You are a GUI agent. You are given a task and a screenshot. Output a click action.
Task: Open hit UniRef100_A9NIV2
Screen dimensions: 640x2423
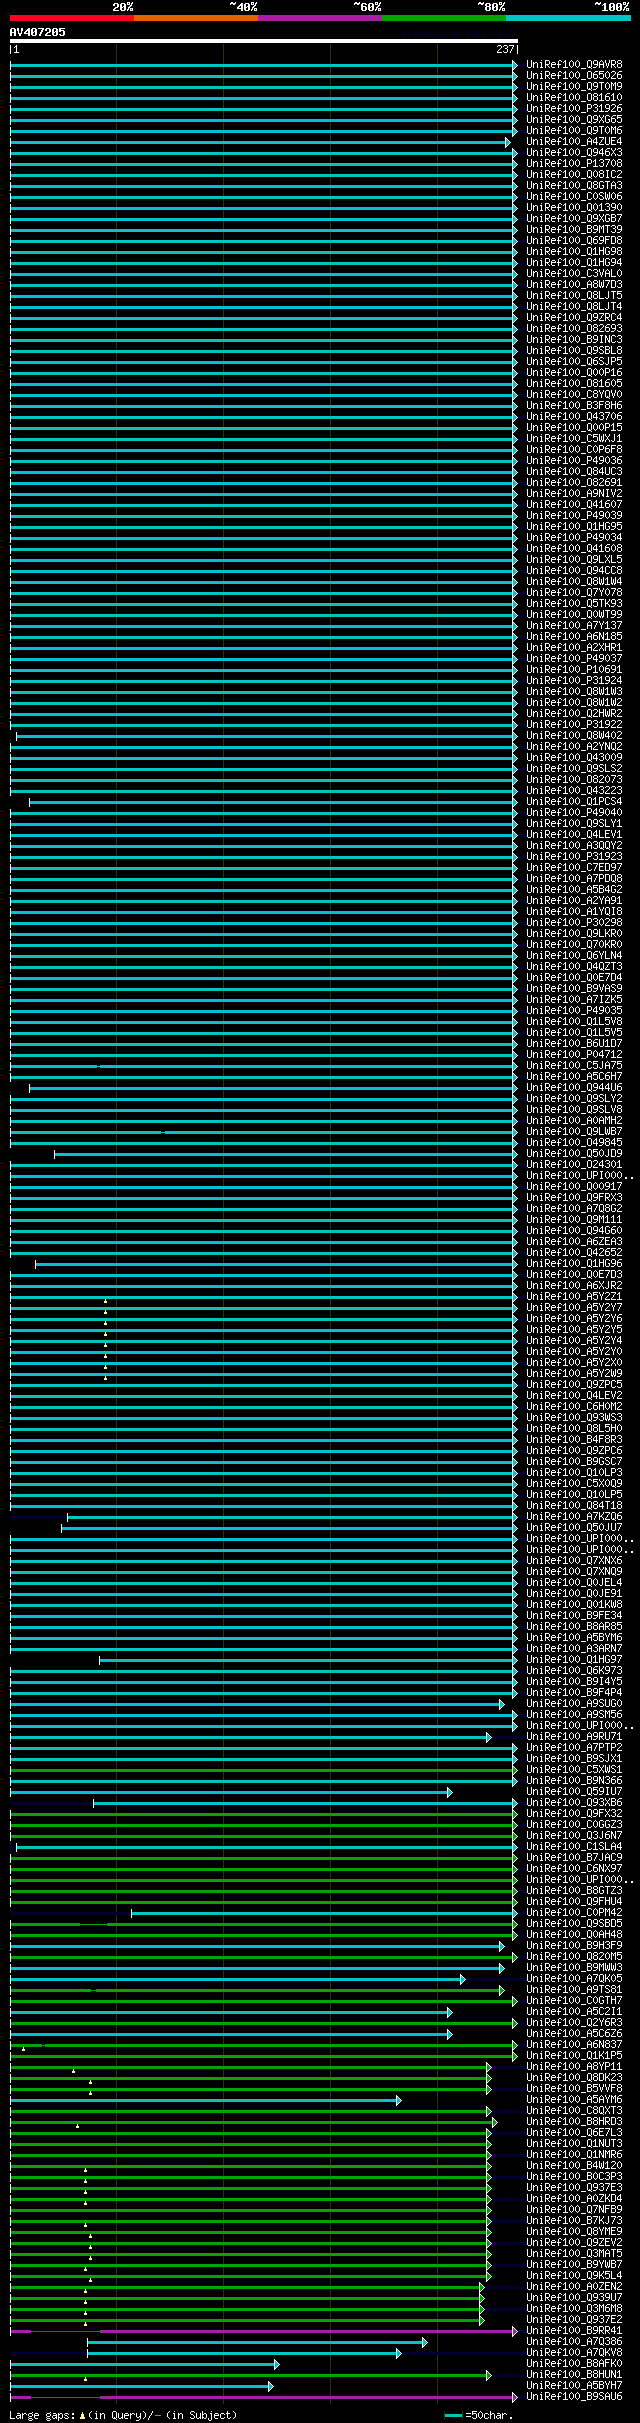pos(574,493)
